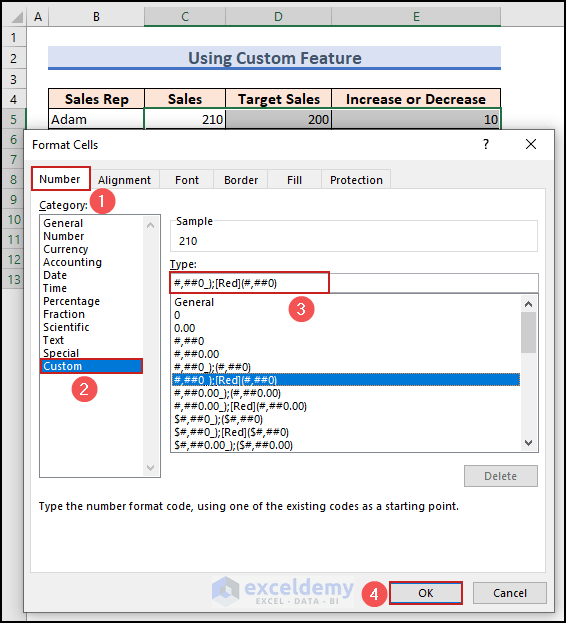Select the cell containing 210
566x623 pixels.
pos(185,119)
